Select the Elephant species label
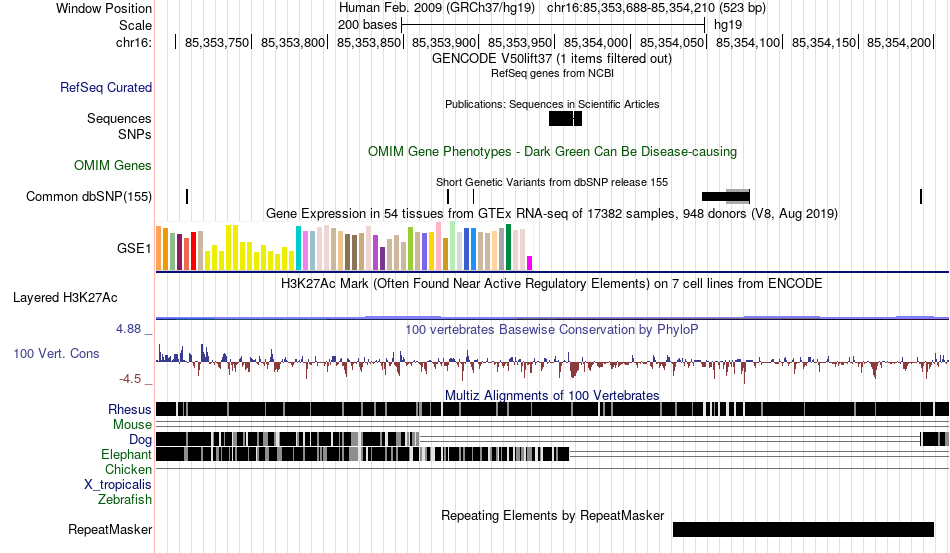 tap(126, 454)
